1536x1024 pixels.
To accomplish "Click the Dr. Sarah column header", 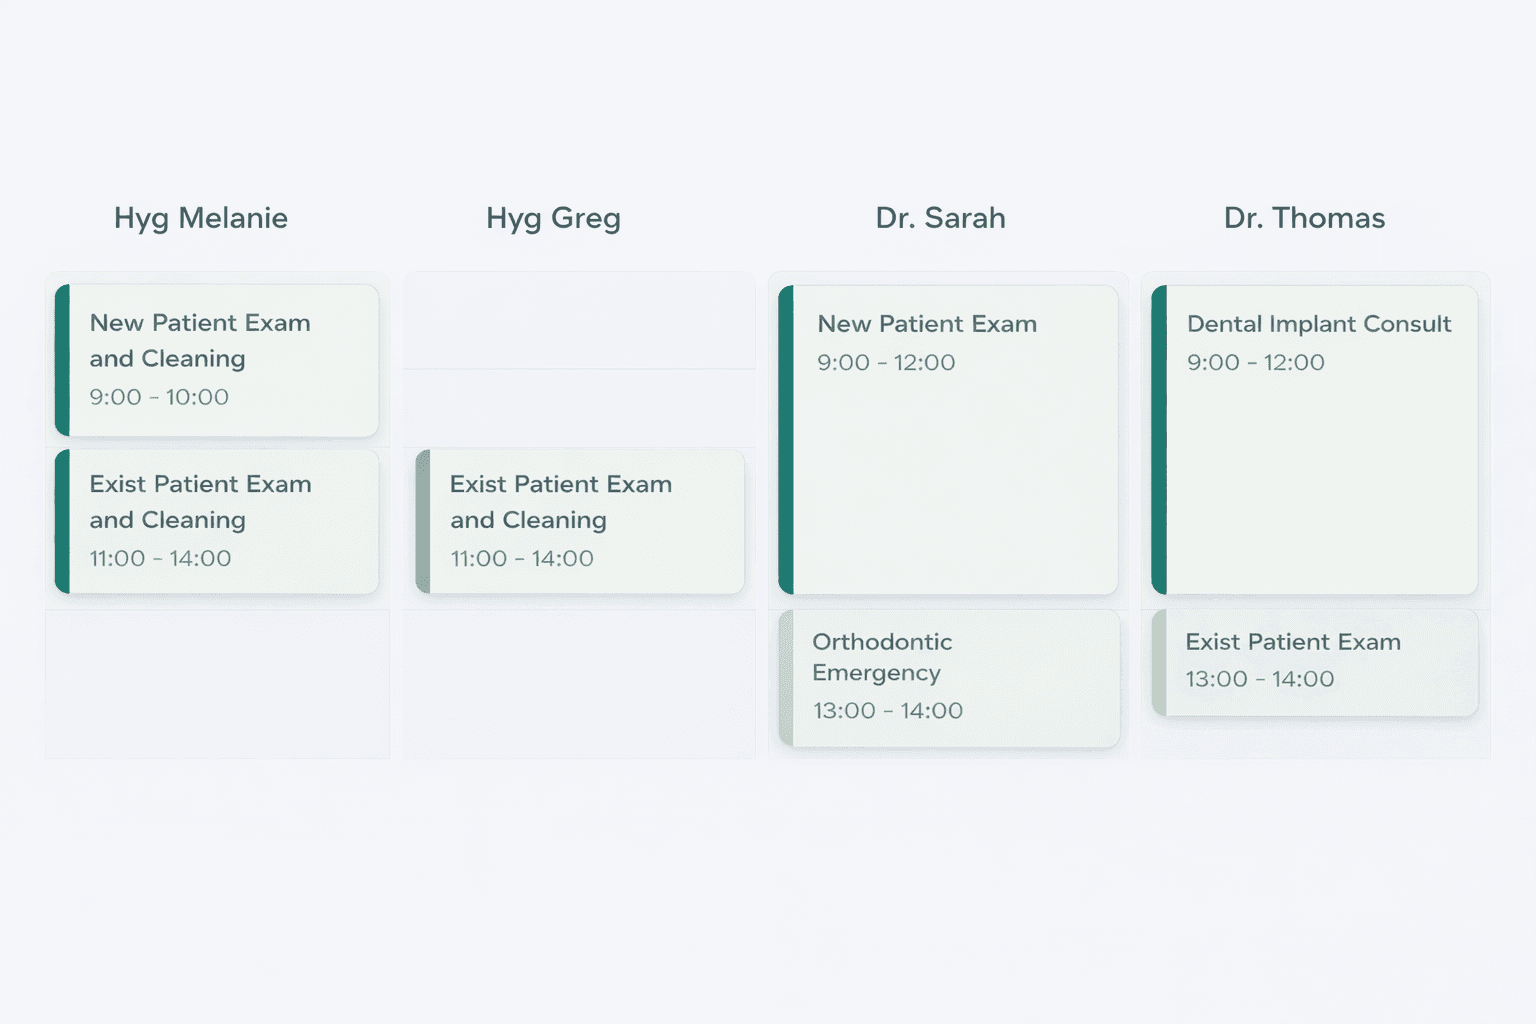I will 940,218.
